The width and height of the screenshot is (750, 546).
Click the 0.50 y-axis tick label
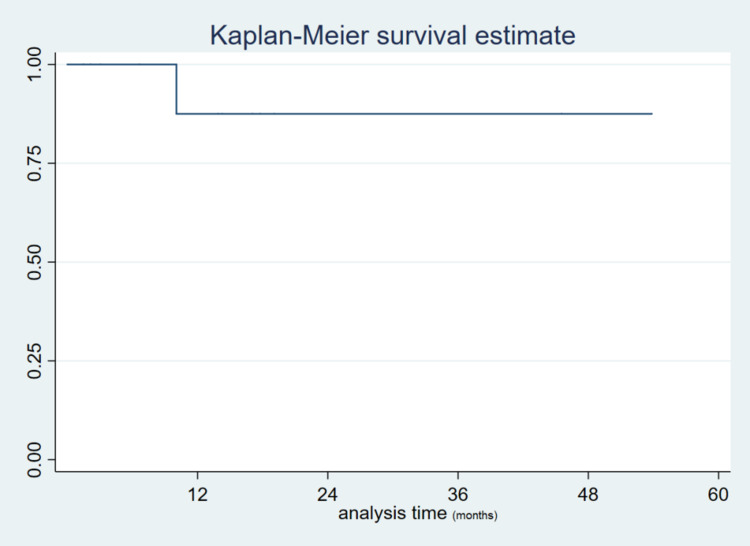[35, 262]
